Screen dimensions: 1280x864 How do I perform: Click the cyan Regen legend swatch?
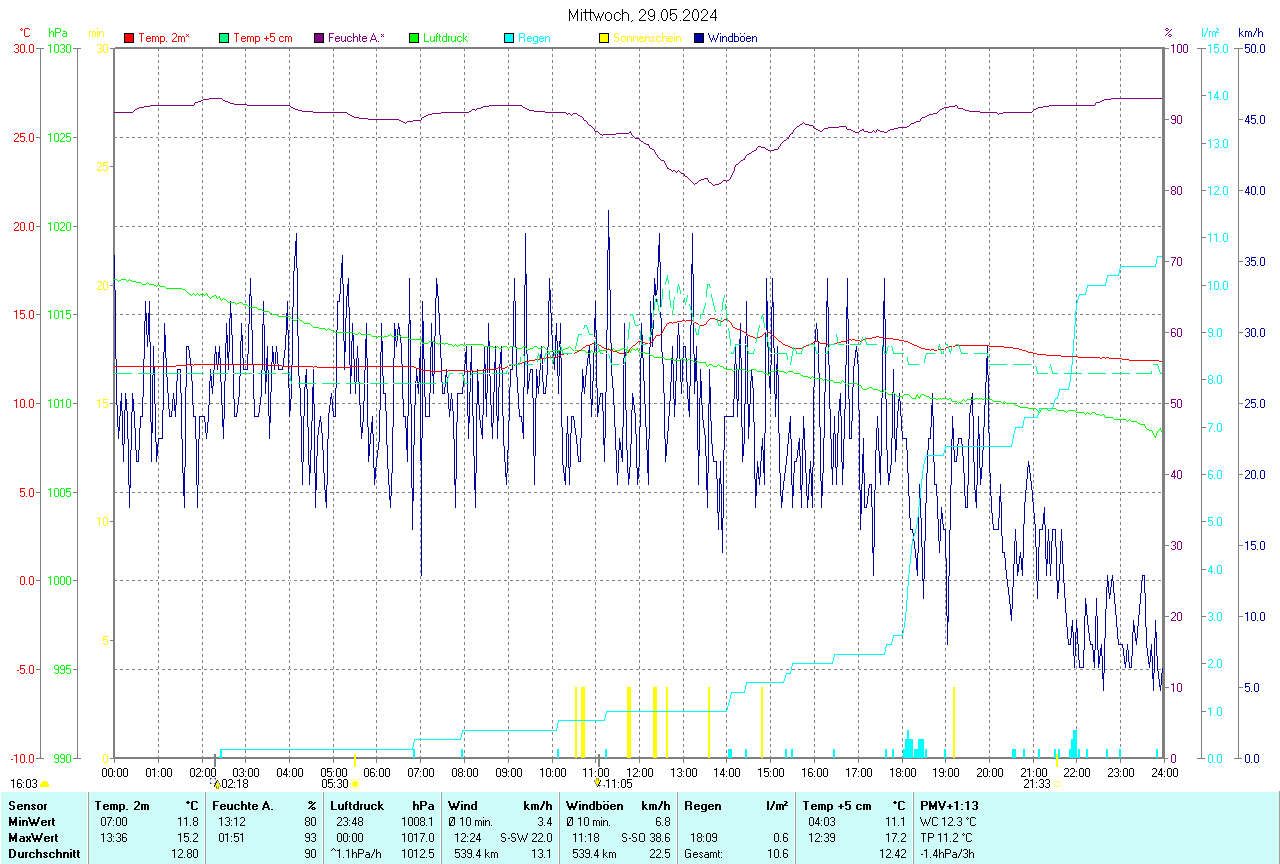click(509, 38)
